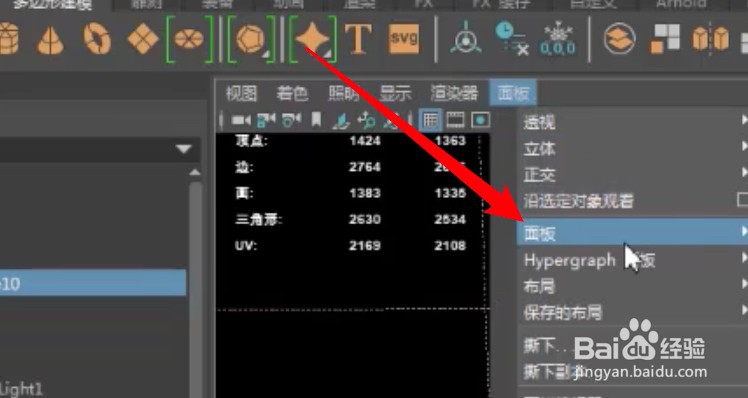748x398 pixels.
Task: Click the UV value 2108
Action: pos(450,246)
